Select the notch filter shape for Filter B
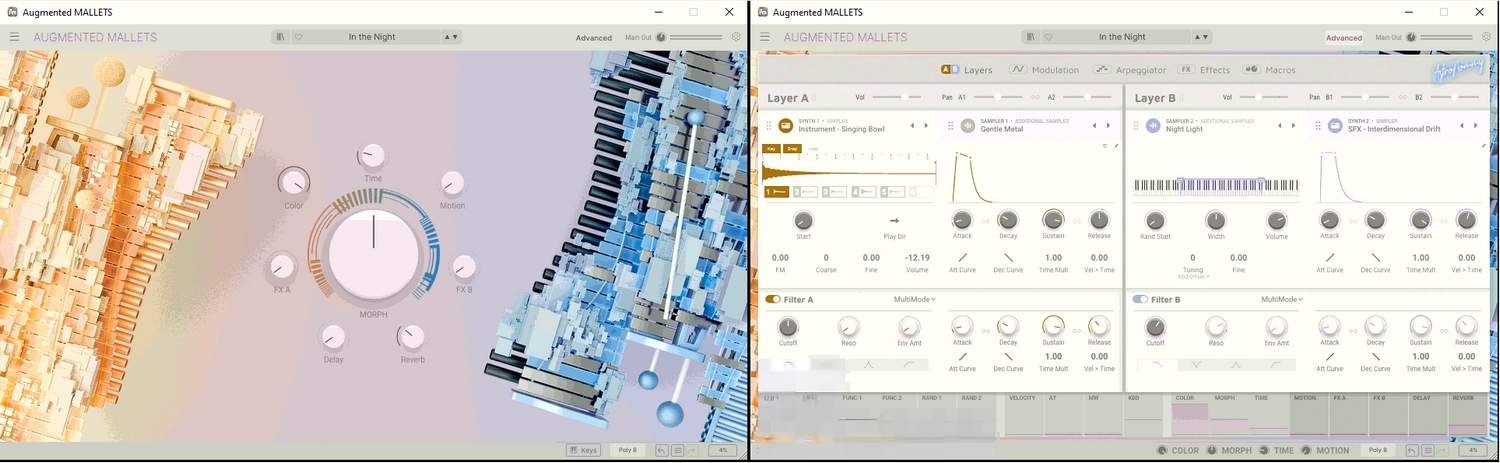1500x463 pixels. (1195, 365)
